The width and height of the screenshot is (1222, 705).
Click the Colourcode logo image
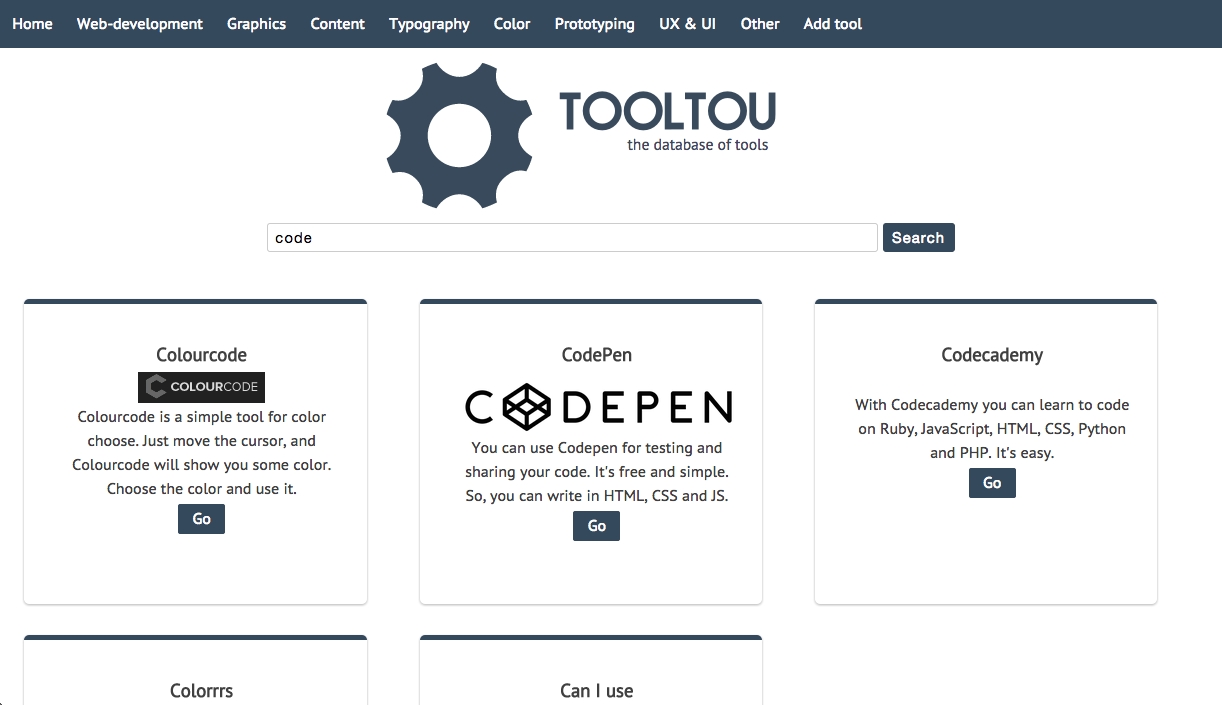201,387
